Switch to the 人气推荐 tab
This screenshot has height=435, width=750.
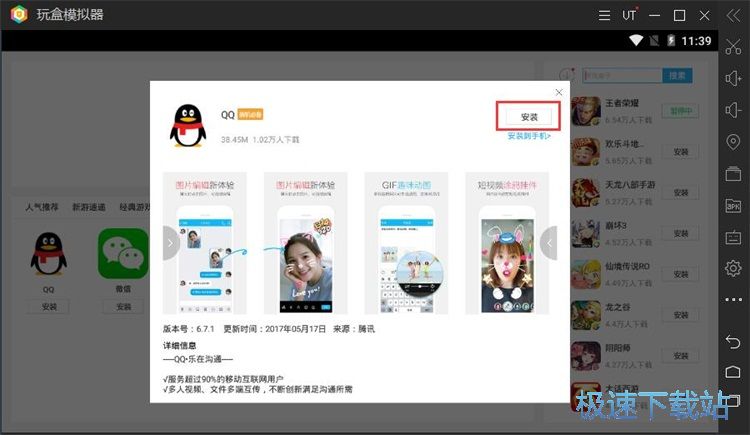pos(42,207)
